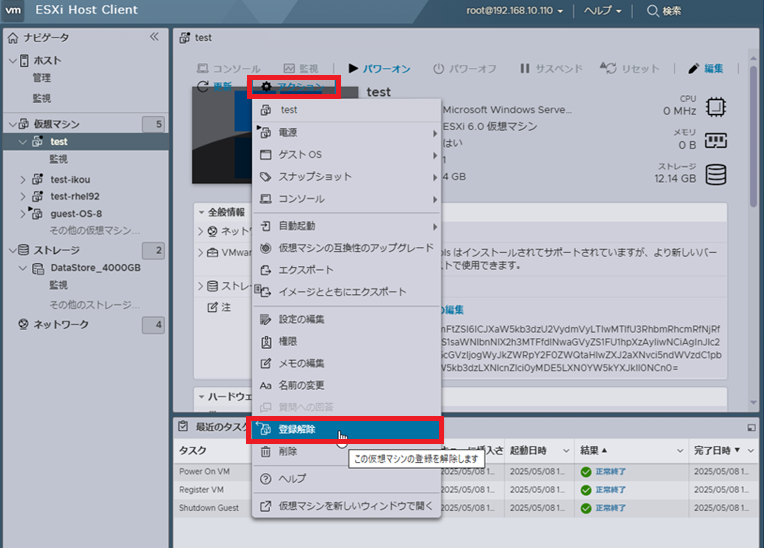764x548 pixels.
Task: Click the Console toolbar icon
Action: [x=203, y=69]
